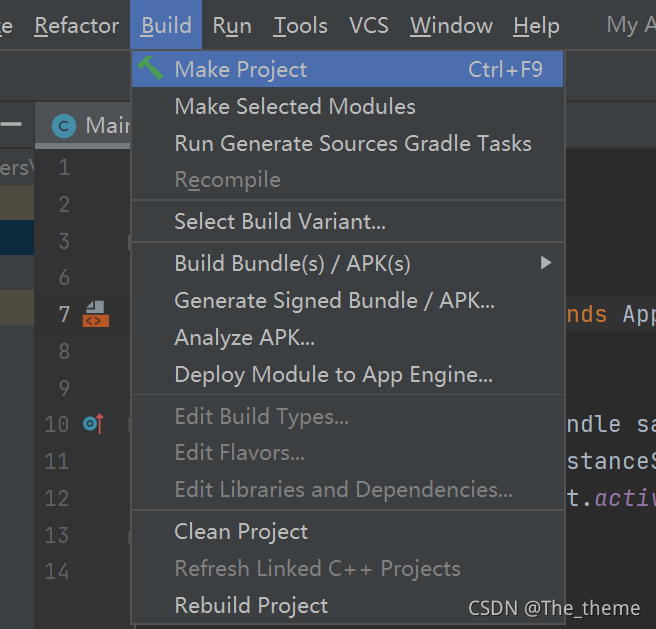Viewport: 656px width, 629px height.
Task: Open the Window menu
Action: (x=451, y=26)
